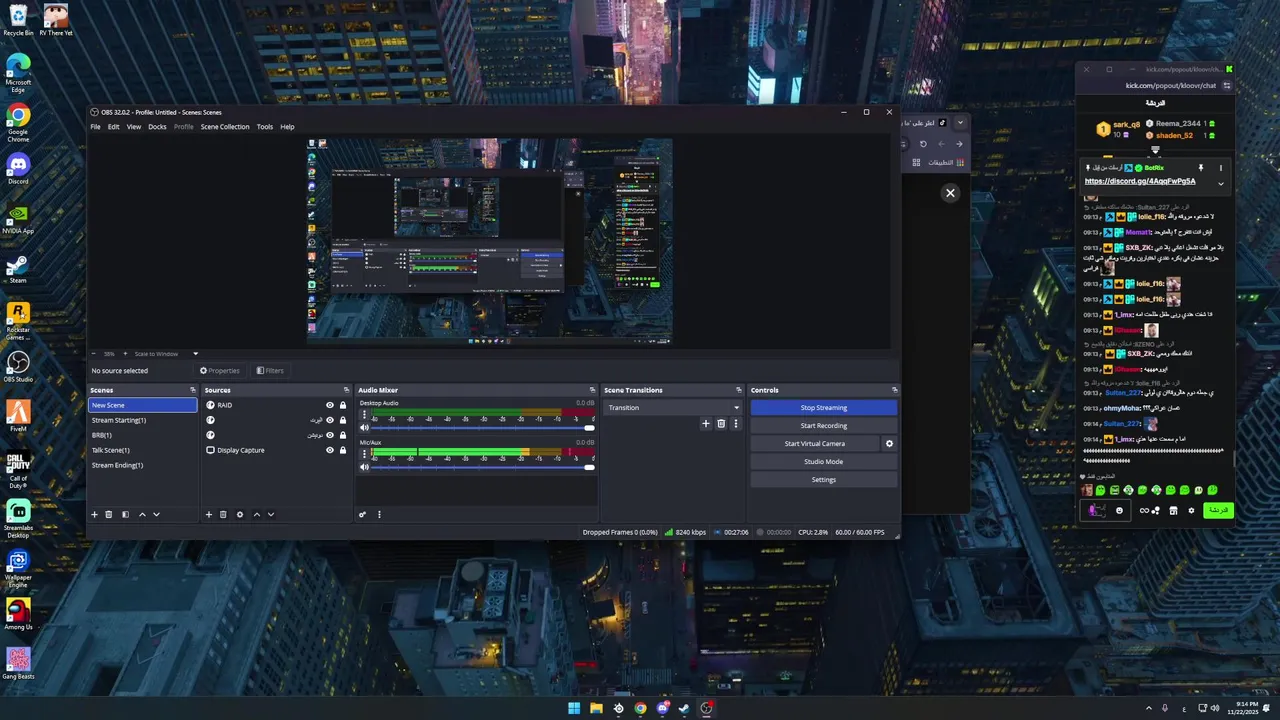Click the OBS preview canvas thumbnail
This screenshot has width=1280, height=720.
(x=489, y=242)
